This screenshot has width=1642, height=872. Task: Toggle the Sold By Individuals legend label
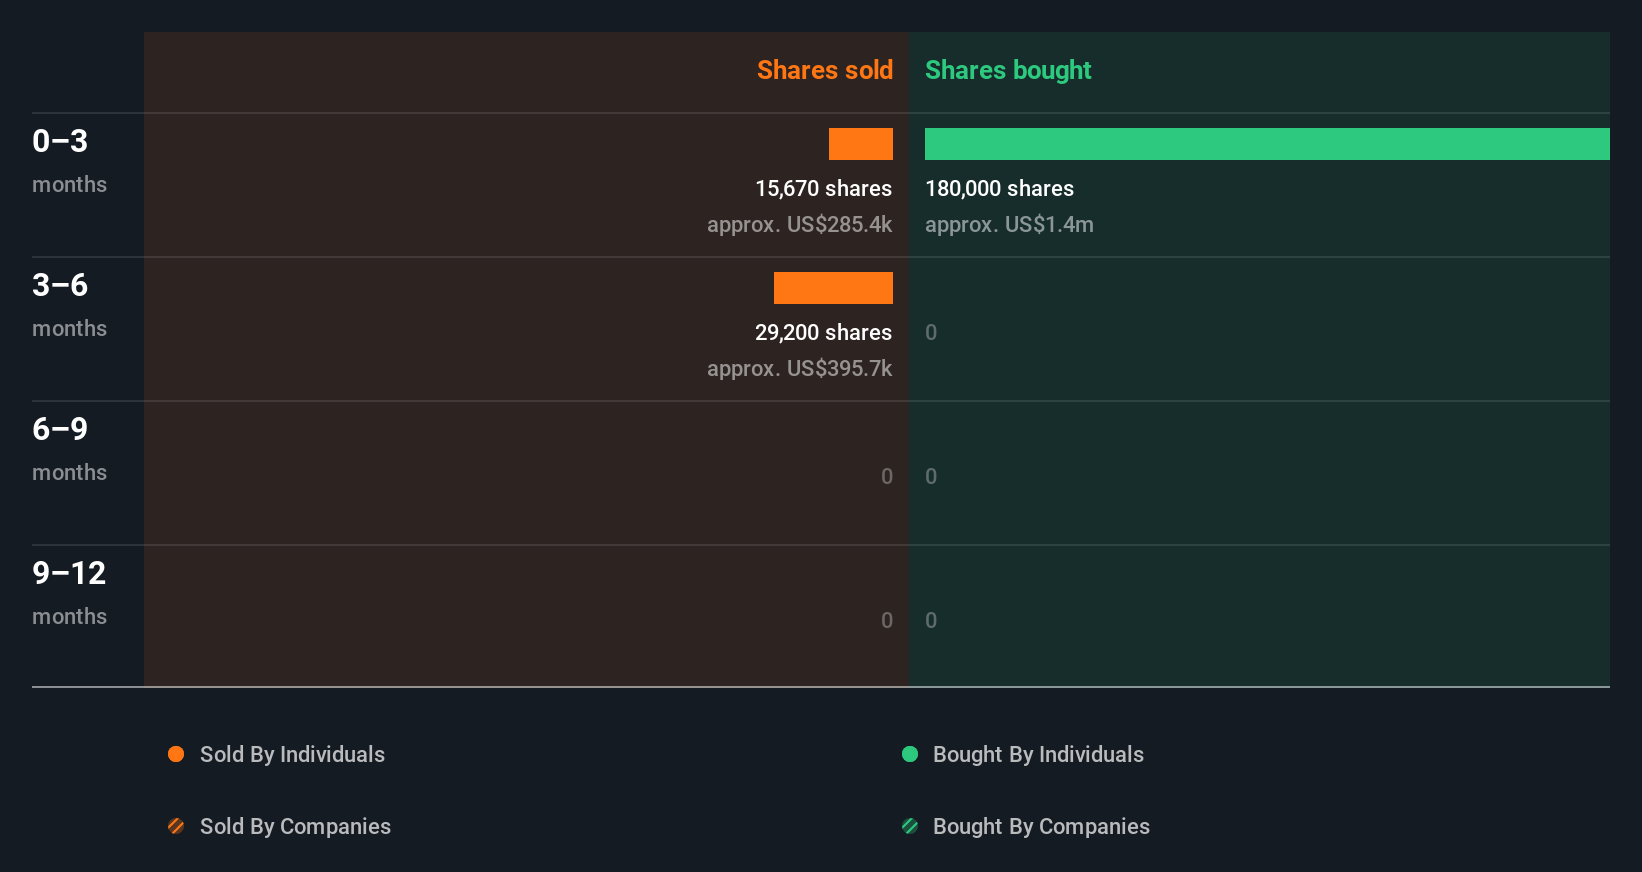coord(292,754)
